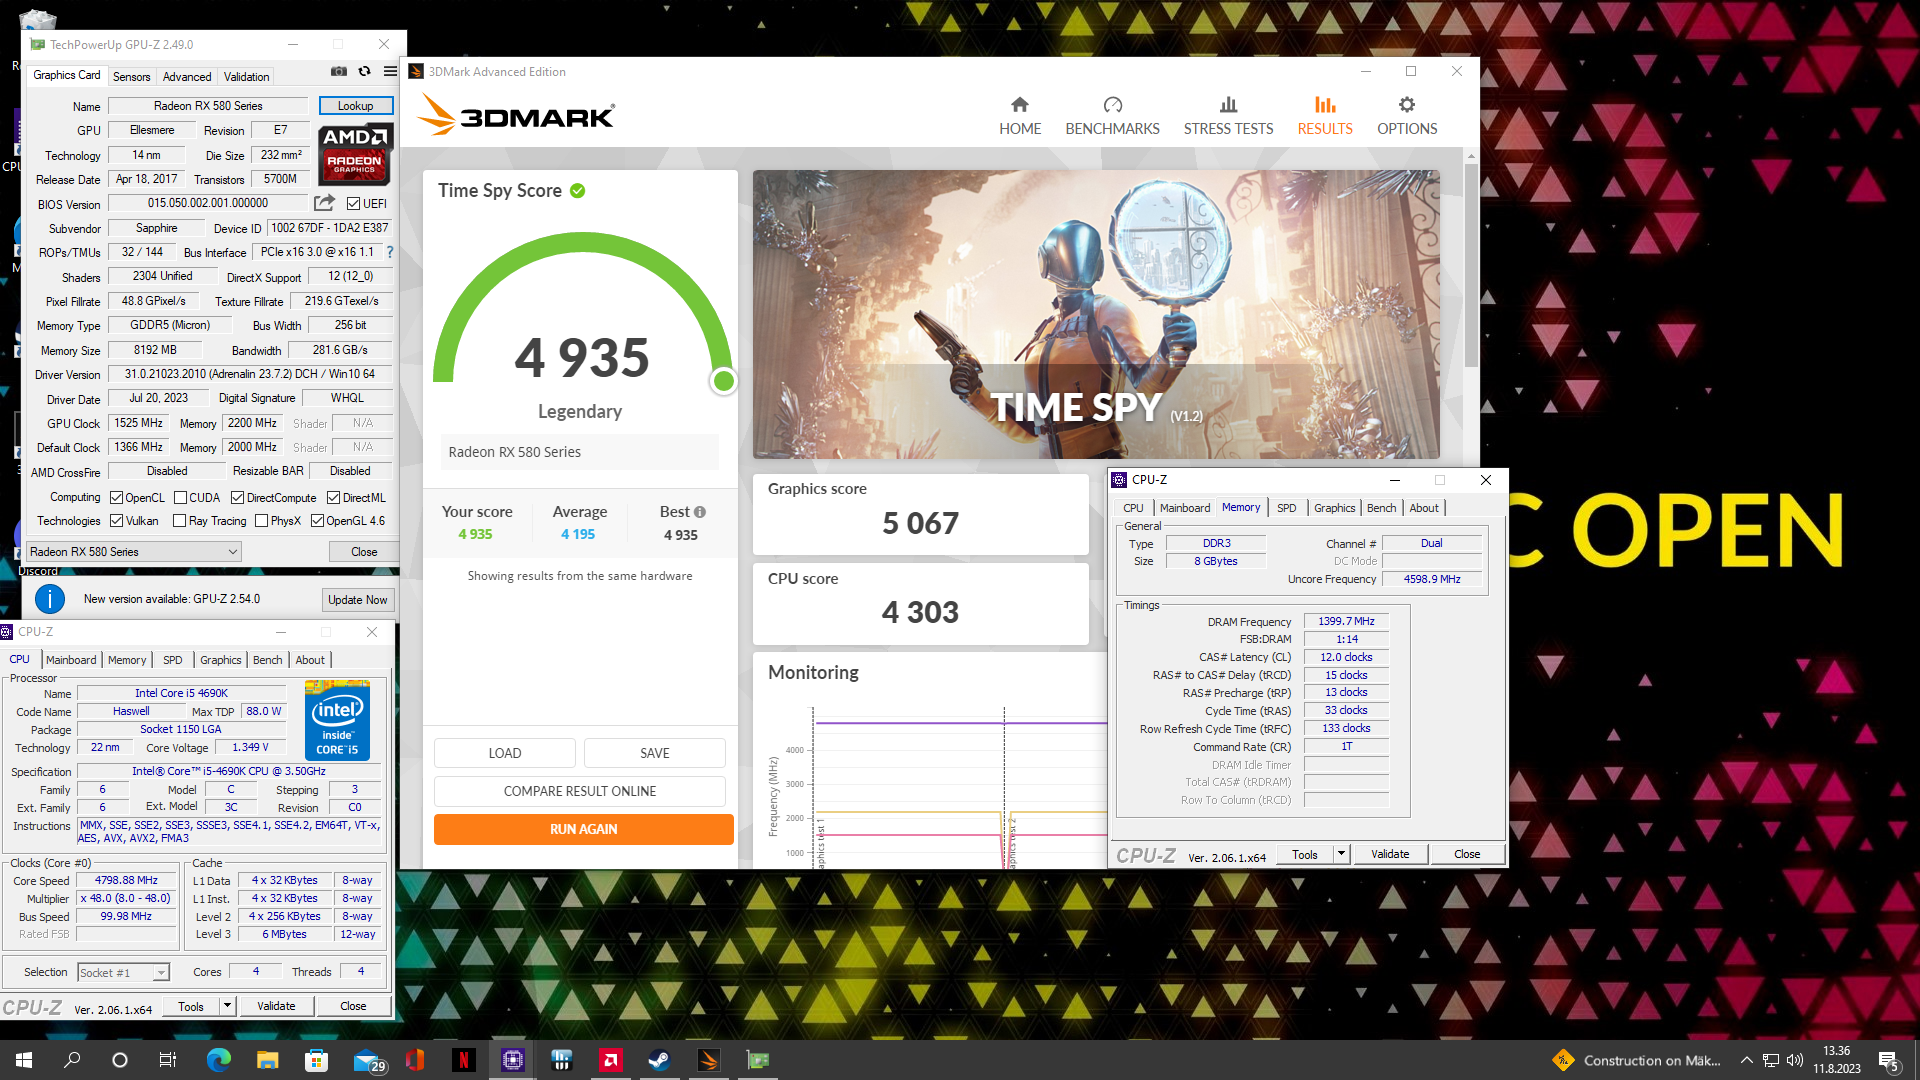Viewport: 1920px width, 1080px height.
Task: Click LOAD result button in 3DMark
Action: [505, 753]
